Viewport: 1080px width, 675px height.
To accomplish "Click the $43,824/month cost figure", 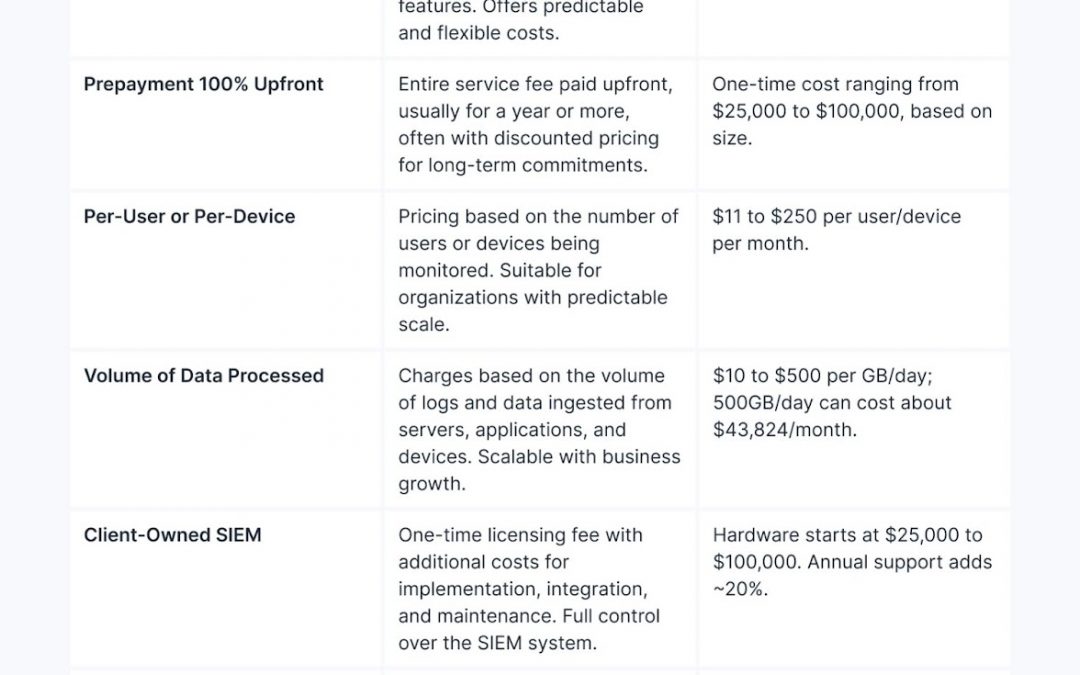I will [x=785, y=430].
